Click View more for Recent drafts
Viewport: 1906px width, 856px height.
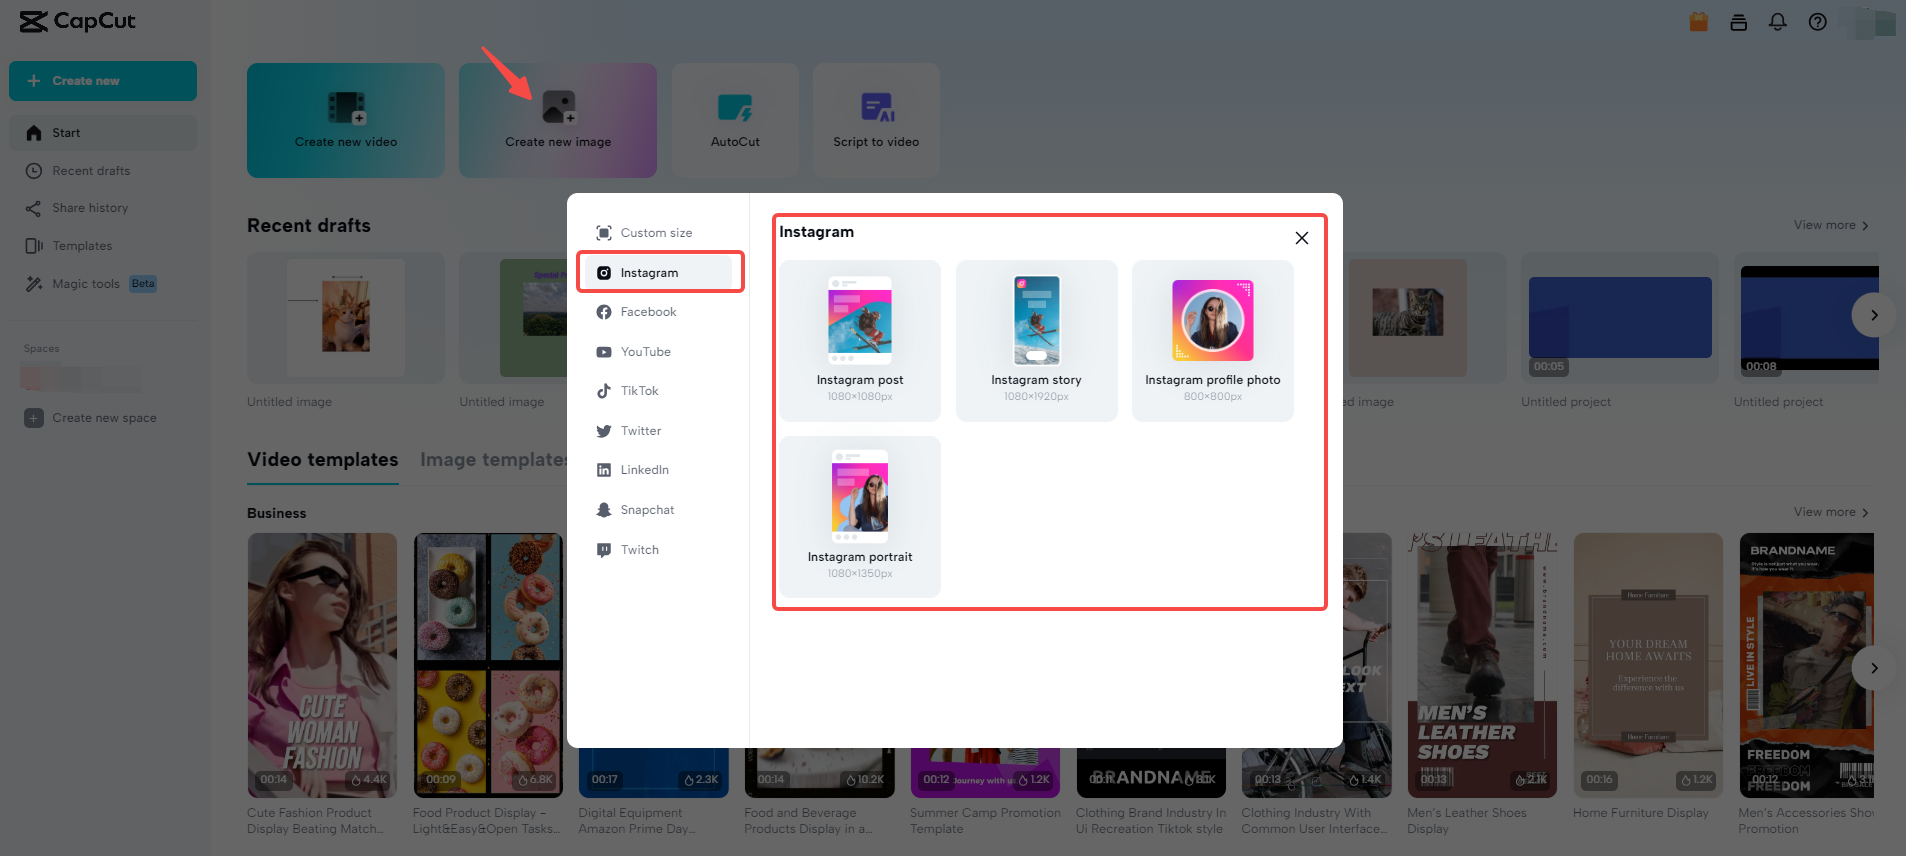click(x=1831, y=225)
